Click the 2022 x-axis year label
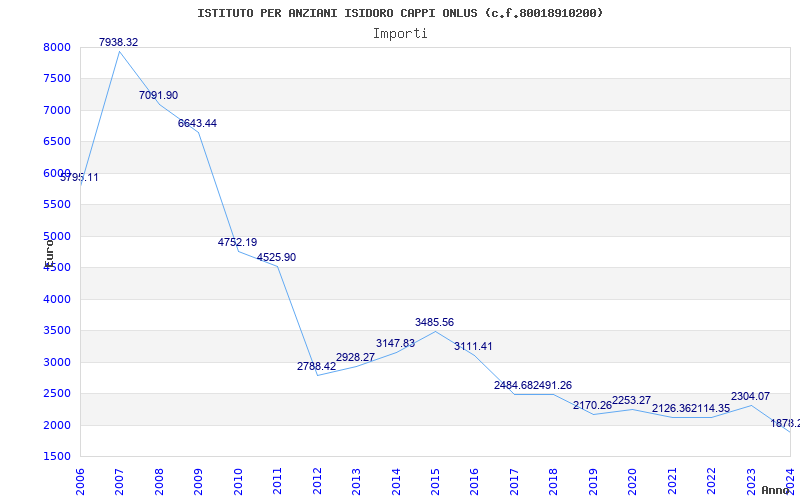The height and width of the screenshot is (500, 800). tap(711, 481)
